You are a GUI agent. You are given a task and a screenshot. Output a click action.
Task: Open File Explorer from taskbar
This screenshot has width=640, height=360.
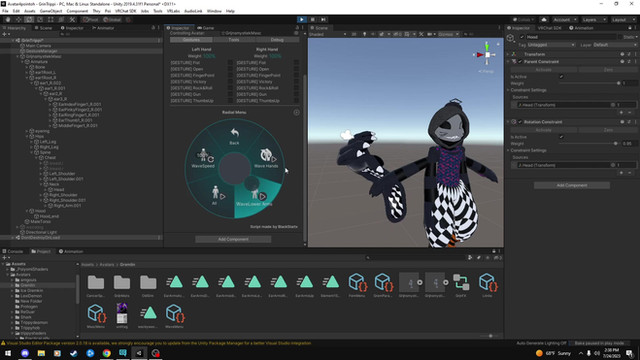(41, 353)
